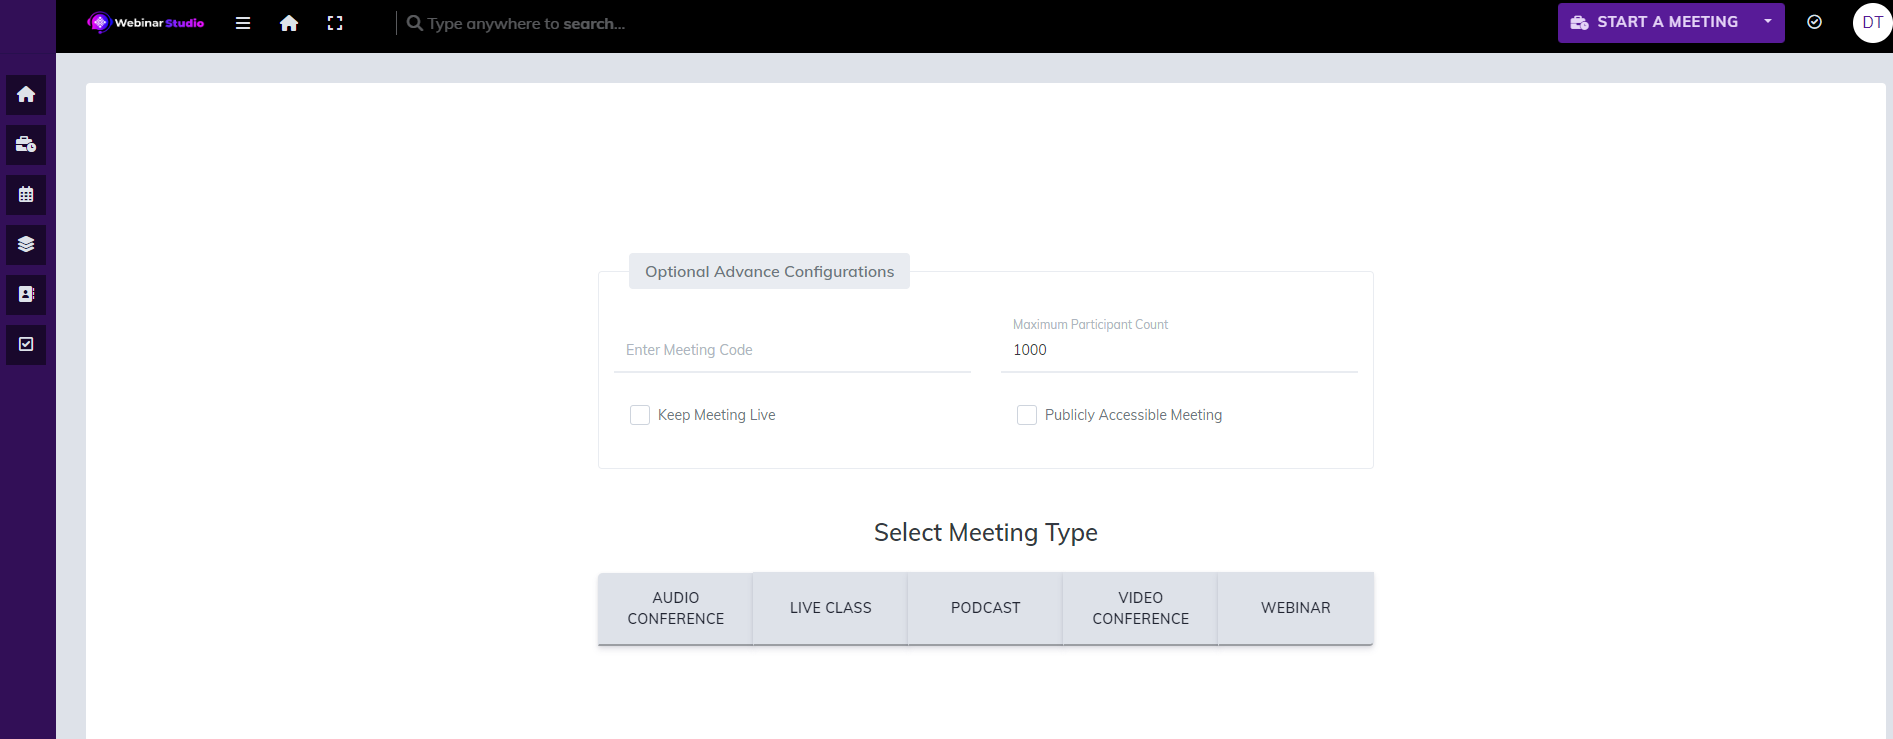Open sidebar contacts book icon
Screen dimensions: 1893x739
coord(26,294)
